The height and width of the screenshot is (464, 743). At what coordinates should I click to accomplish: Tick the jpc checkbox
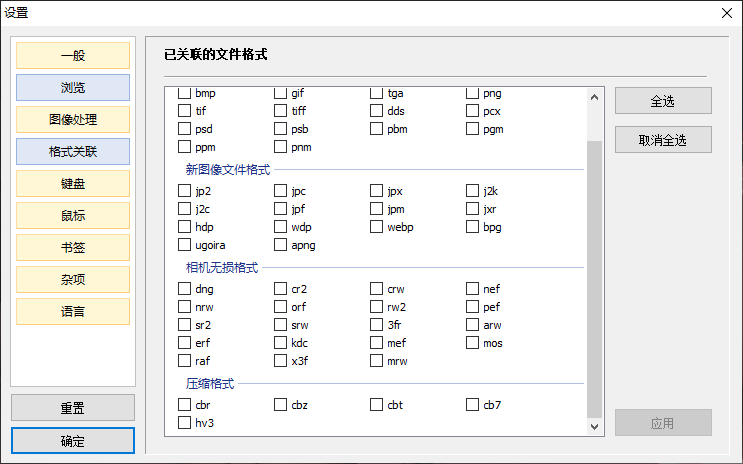tap(281, 191)
